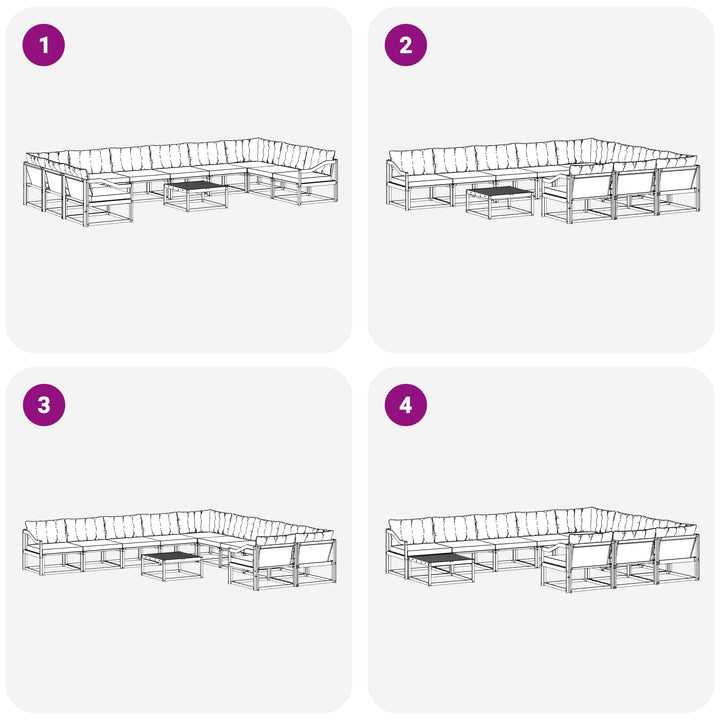Select the front-left seat module in panel 1

(x=99, y=201)
